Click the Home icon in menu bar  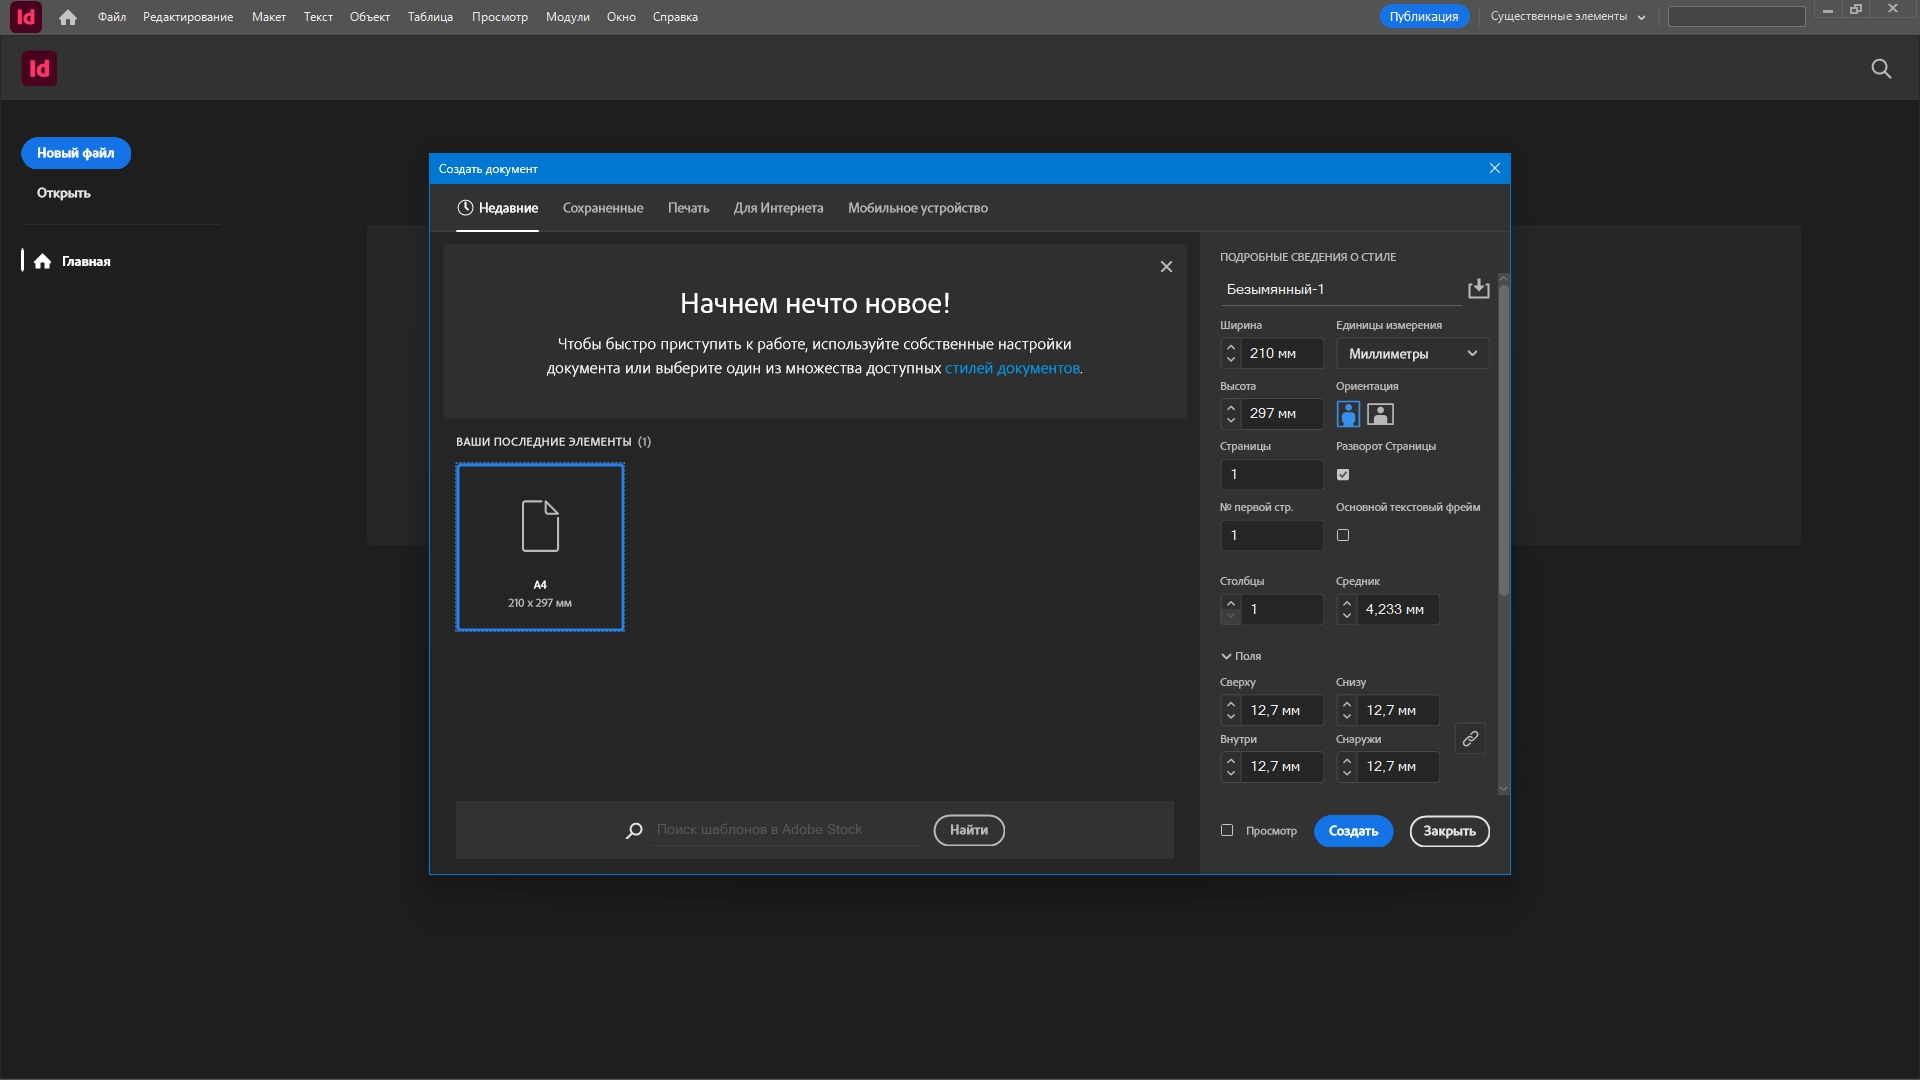coord(68,17)
